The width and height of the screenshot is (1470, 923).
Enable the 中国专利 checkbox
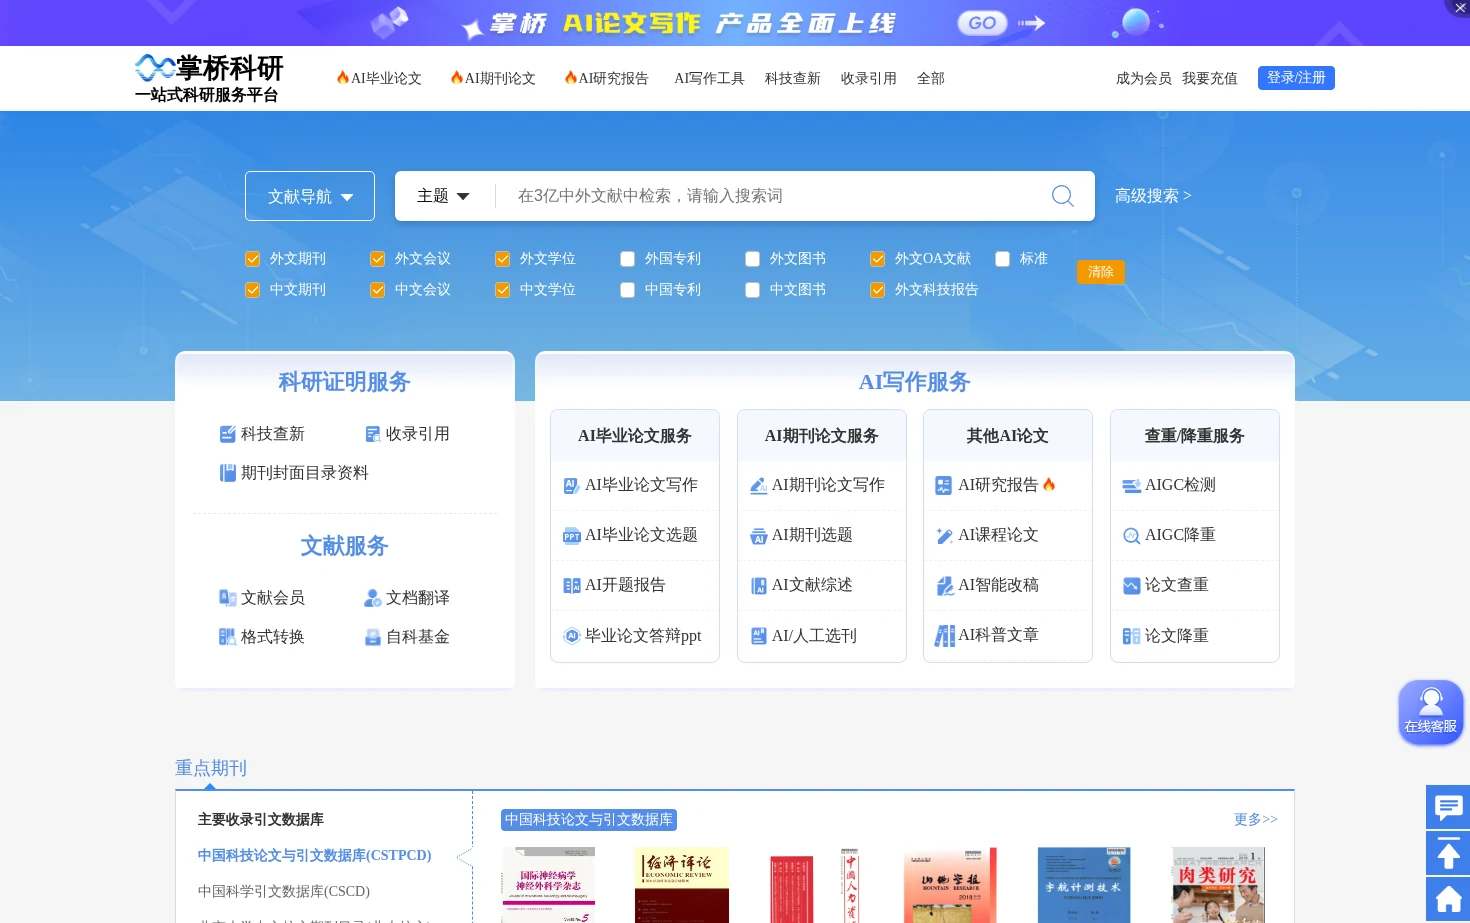point(628,290)
